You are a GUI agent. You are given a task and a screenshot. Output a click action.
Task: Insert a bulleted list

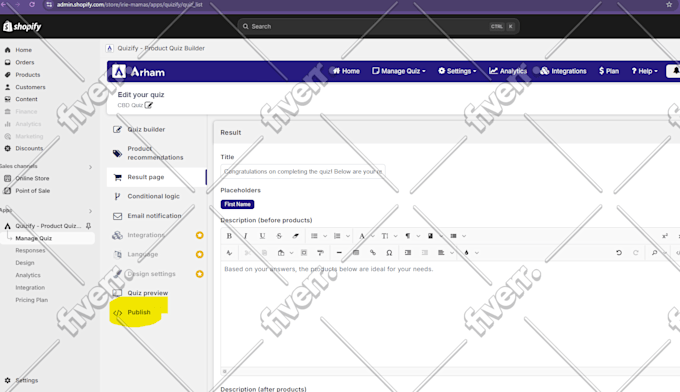click(314, 236)
